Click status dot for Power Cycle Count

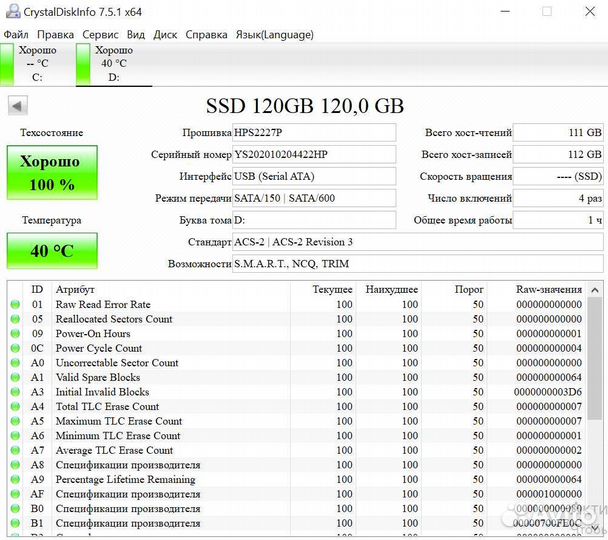coord(15,348)
